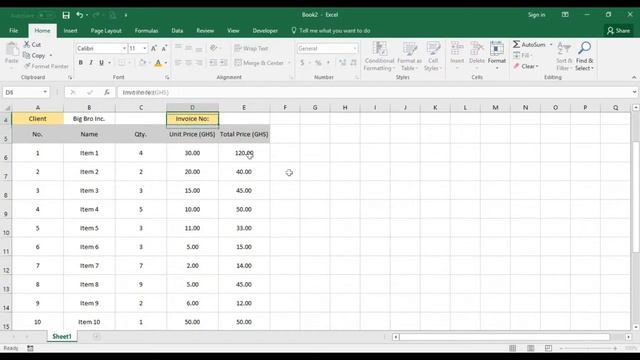Click the Share button
This screenshot has height=360, width=640.
[x=618, y=31]
